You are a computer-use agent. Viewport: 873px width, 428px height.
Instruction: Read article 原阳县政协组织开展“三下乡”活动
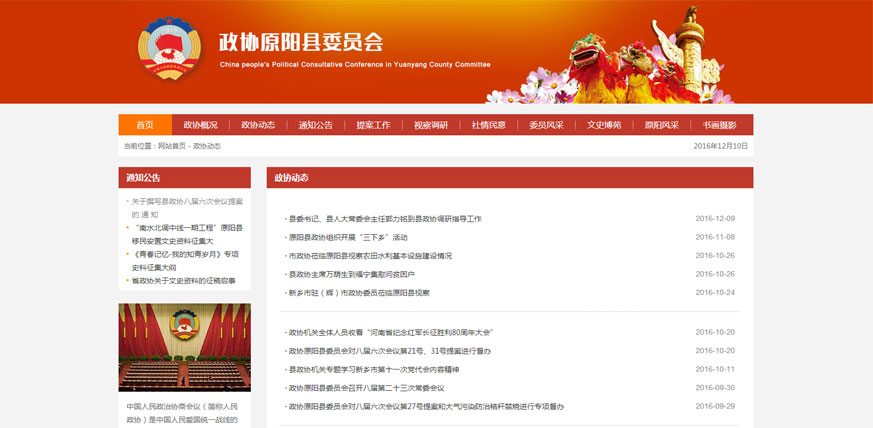(x=348, y=237)
